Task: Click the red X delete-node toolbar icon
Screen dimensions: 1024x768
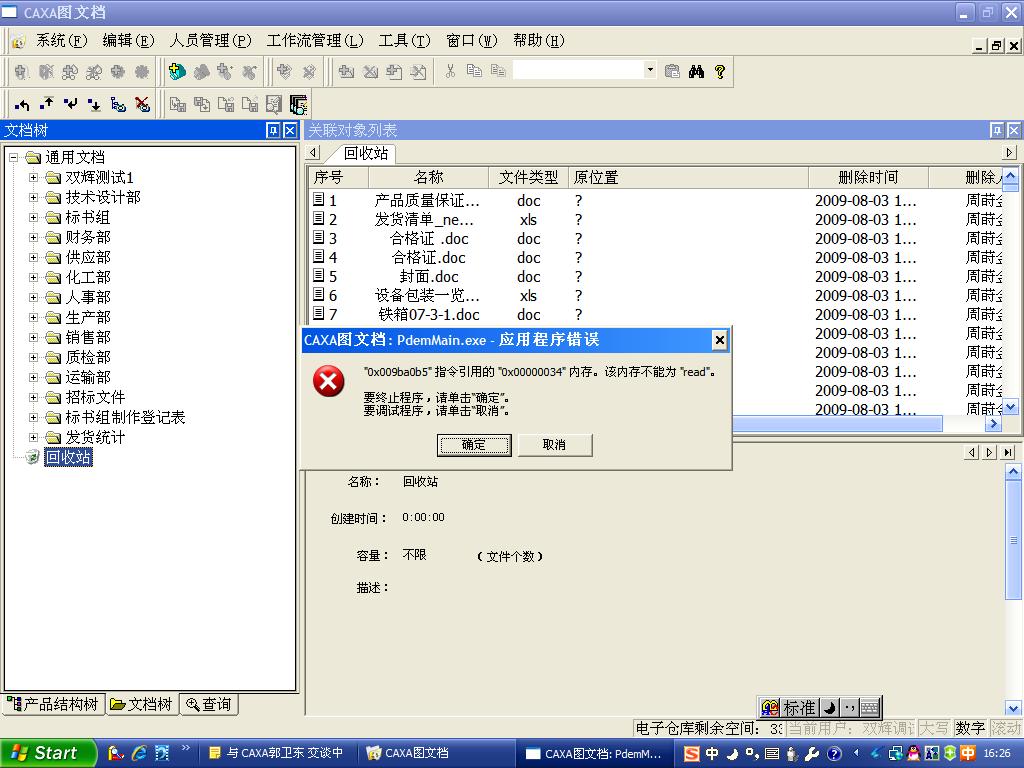Action: pyautogui.click(x=142, y=104)
